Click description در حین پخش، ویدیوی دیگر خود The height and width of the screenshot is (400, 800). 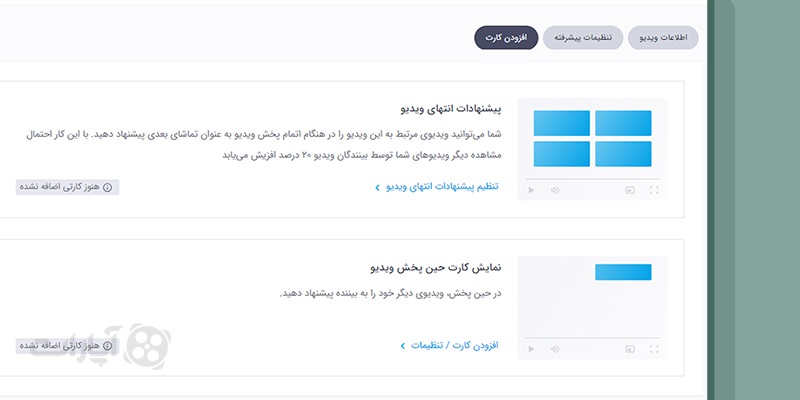click(x=391, y=294)
